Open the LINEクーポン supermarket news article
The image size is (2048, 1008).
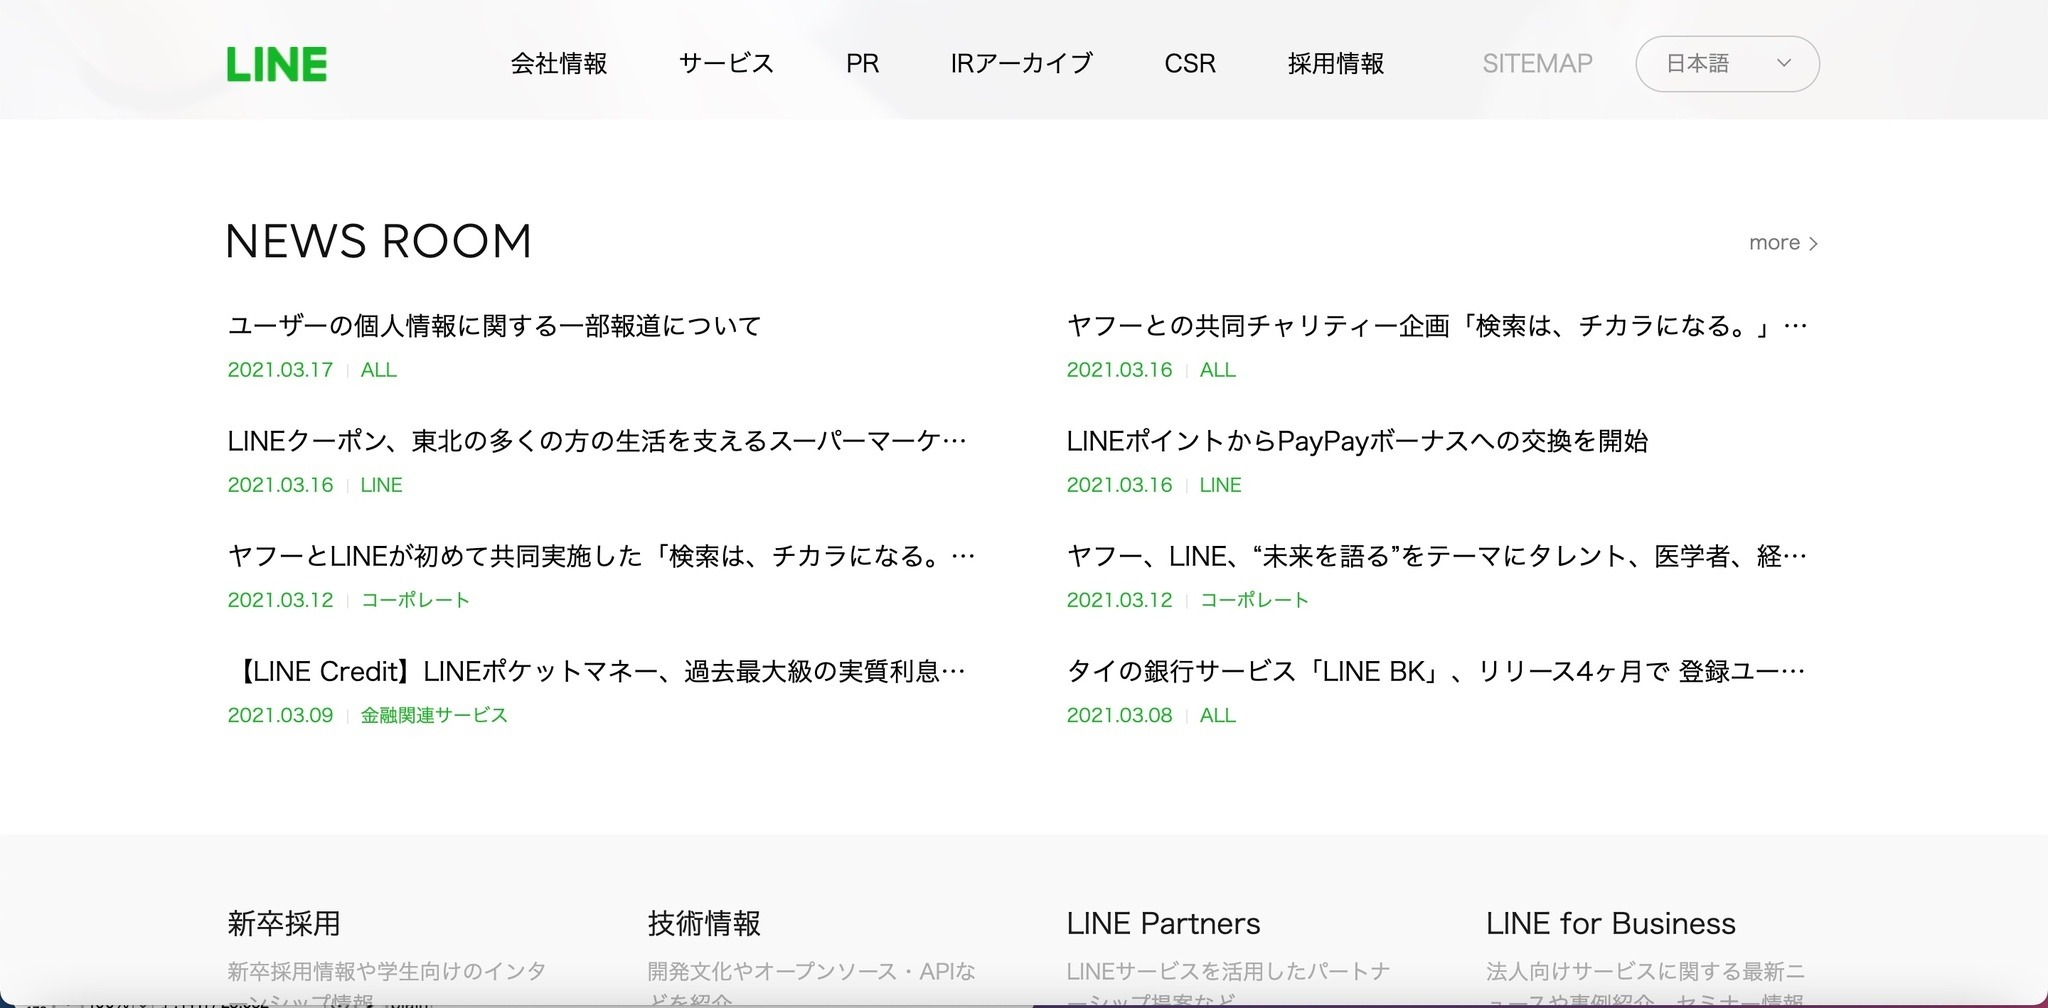[596, 441]
